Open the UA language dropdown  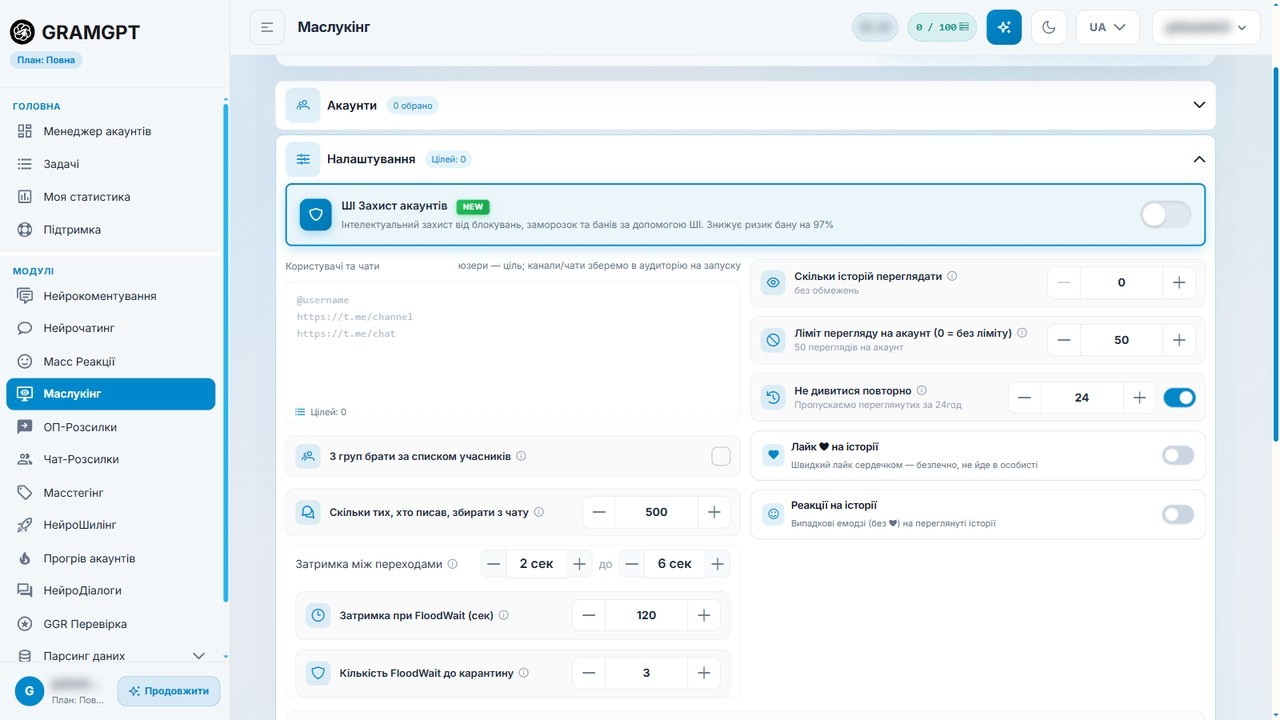(x=1108, y=27)
